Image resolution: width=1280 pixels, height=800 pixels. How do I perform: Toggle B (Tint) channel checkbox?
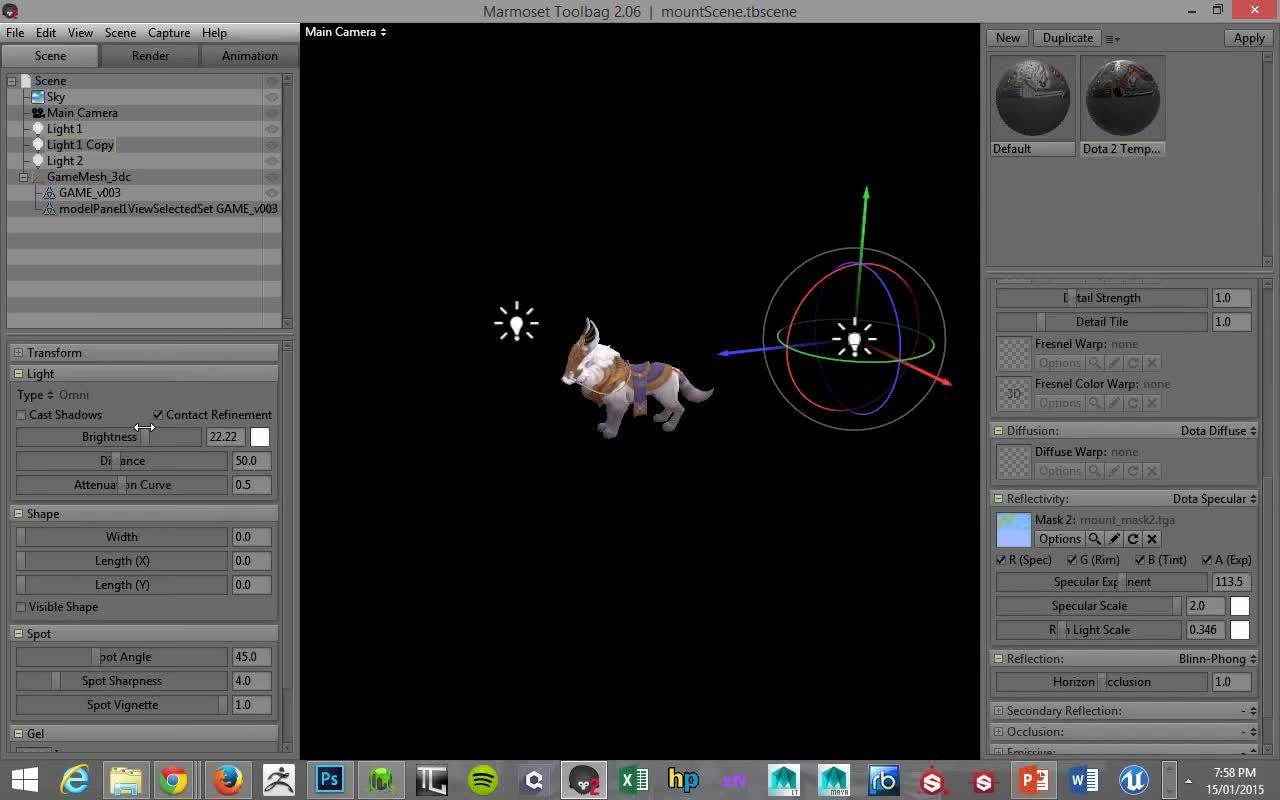(1140, 560)
